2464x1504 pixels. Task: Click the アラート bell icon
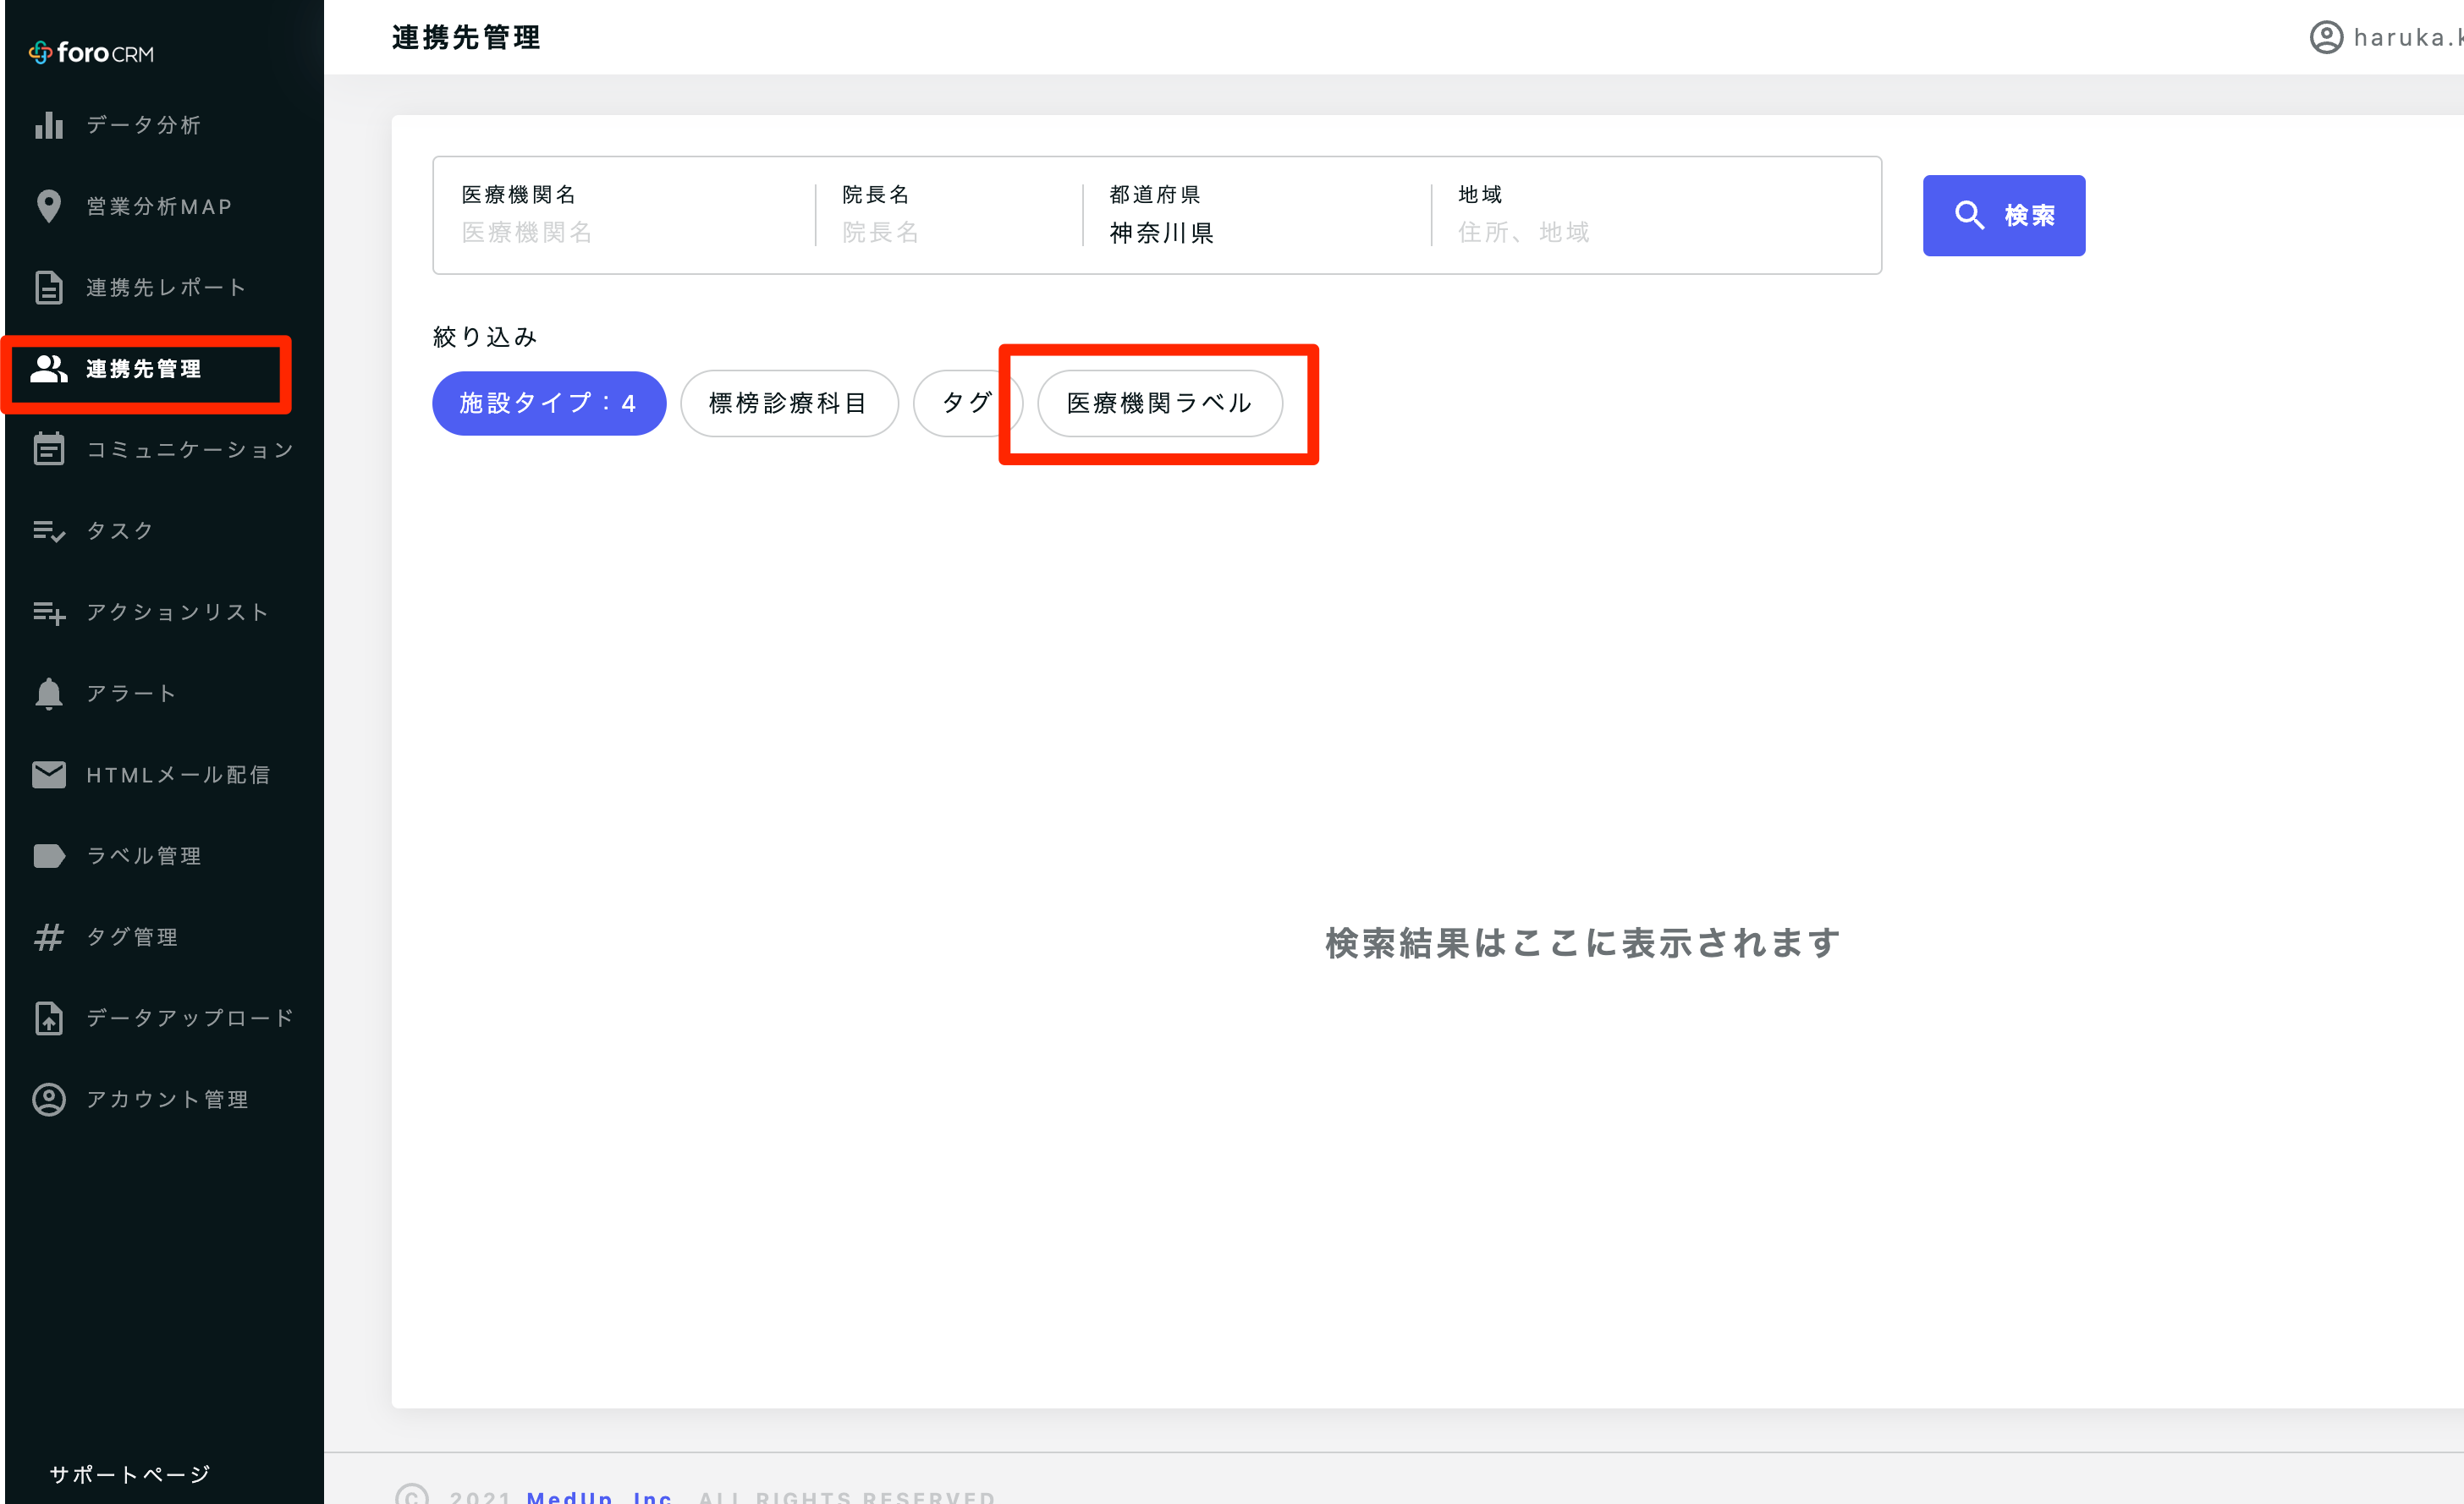[49, 693]
